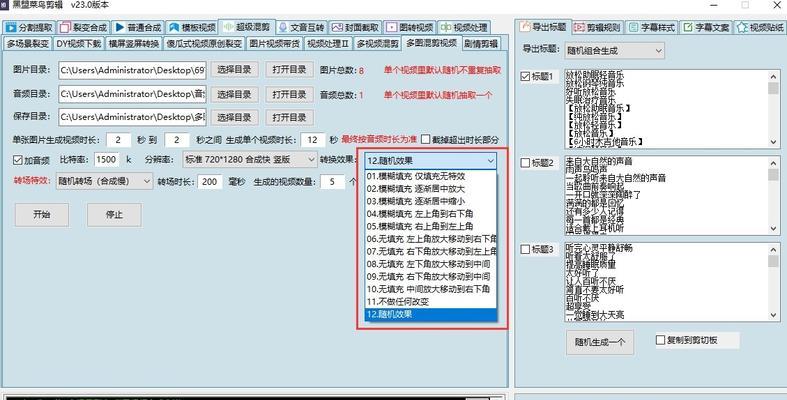Viewport: 787px width, 400px height.
Task: Click the 视频贴纸 star icon
Action: (742, 27)
